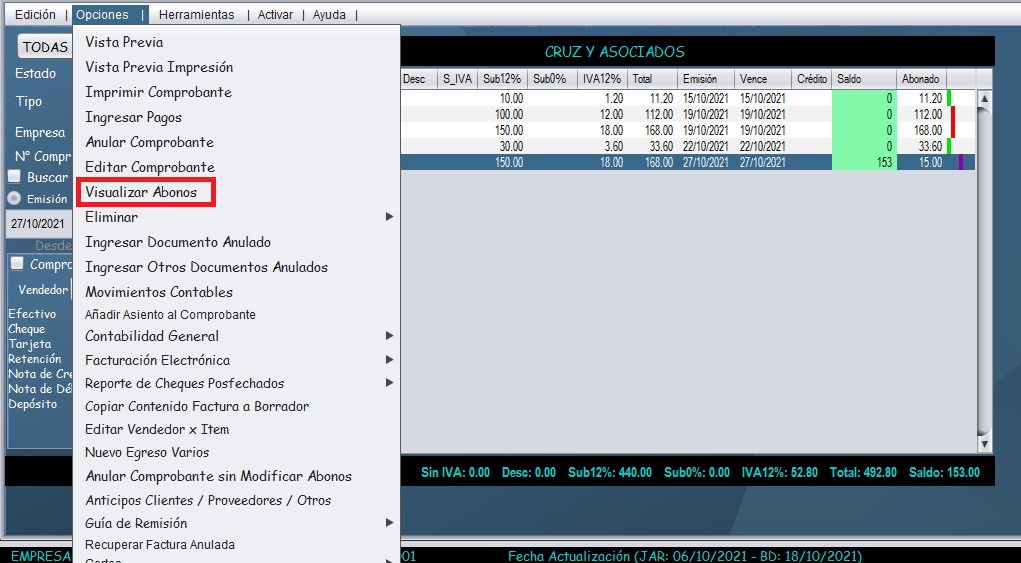Toggle the Buscar checkbox
Screen dimensions: 1021x563
(x=15, y=177)
